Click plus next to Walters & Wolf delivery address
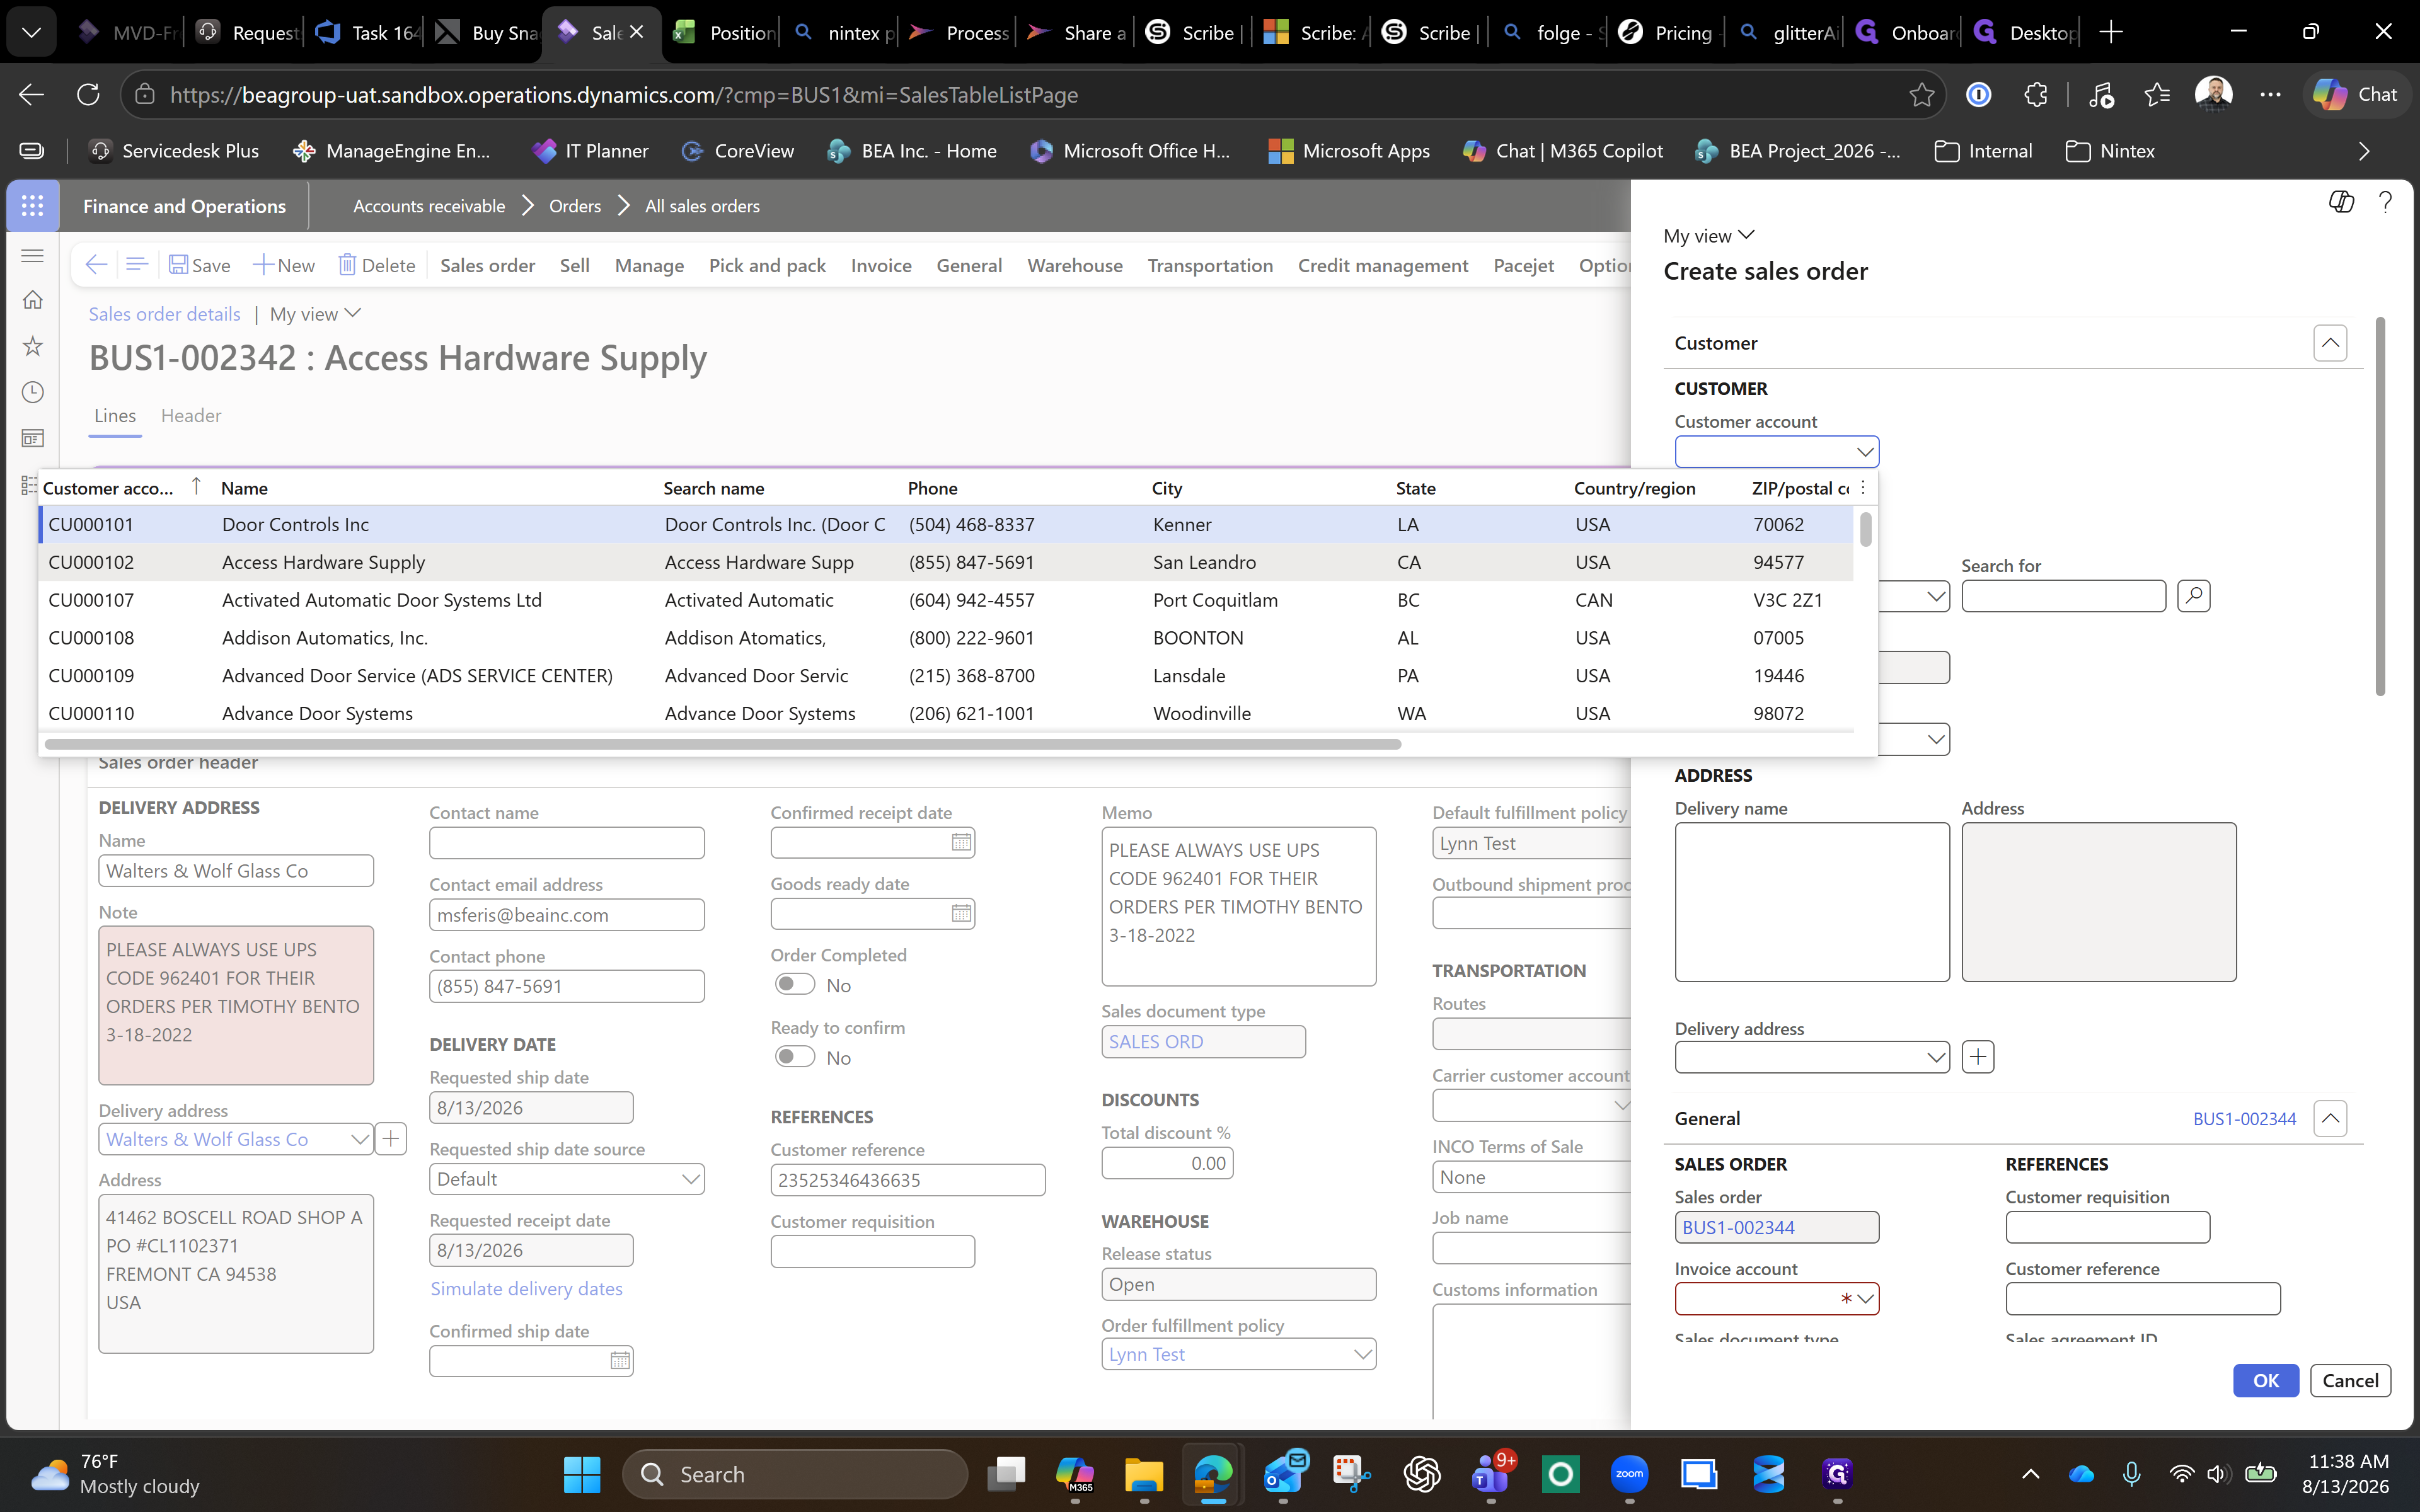2420x1512 pixels. point(391,1139)
